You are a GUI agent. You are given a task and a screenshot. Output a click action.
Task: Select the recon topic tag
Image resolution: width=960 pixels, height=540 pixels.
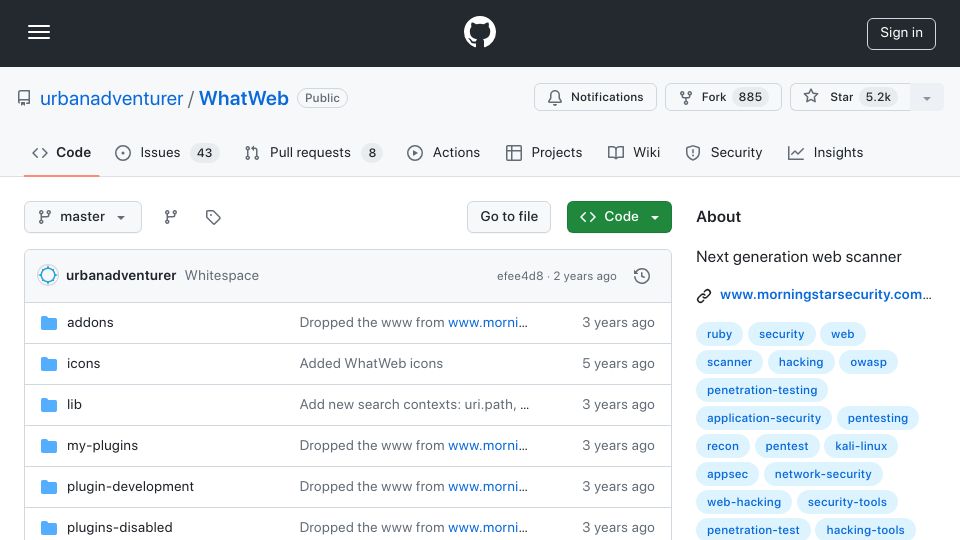coord(723,446)
